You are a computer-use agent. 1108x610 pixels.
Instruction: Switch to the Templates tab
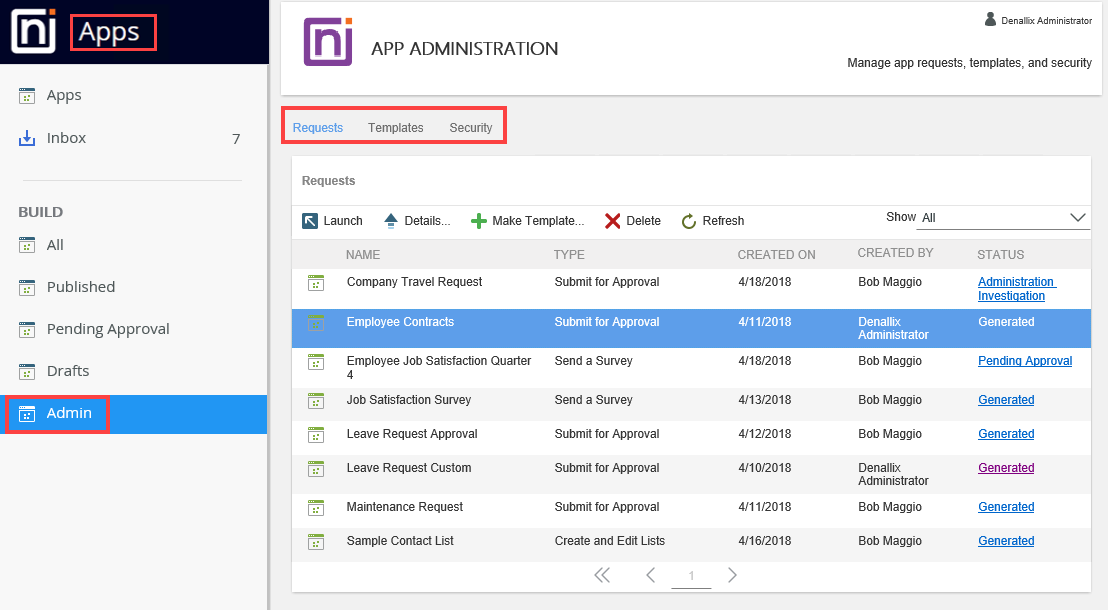click(395, 128)
